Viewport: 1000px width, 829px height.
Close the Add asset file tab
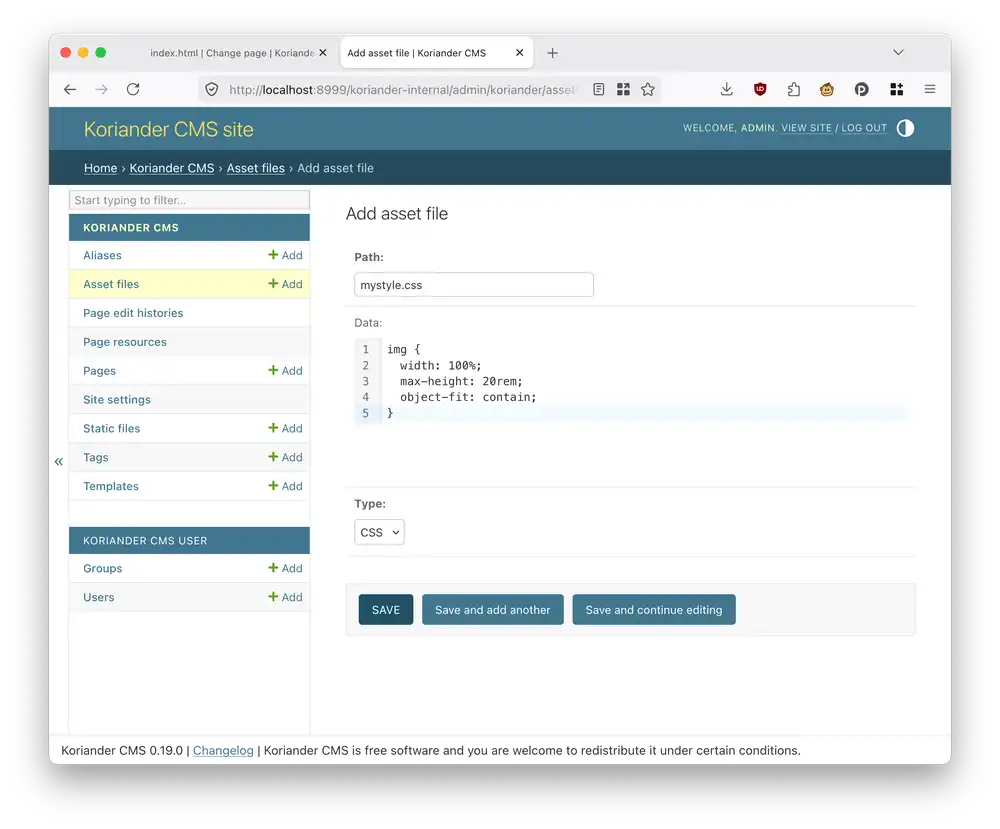coord(519,53)
